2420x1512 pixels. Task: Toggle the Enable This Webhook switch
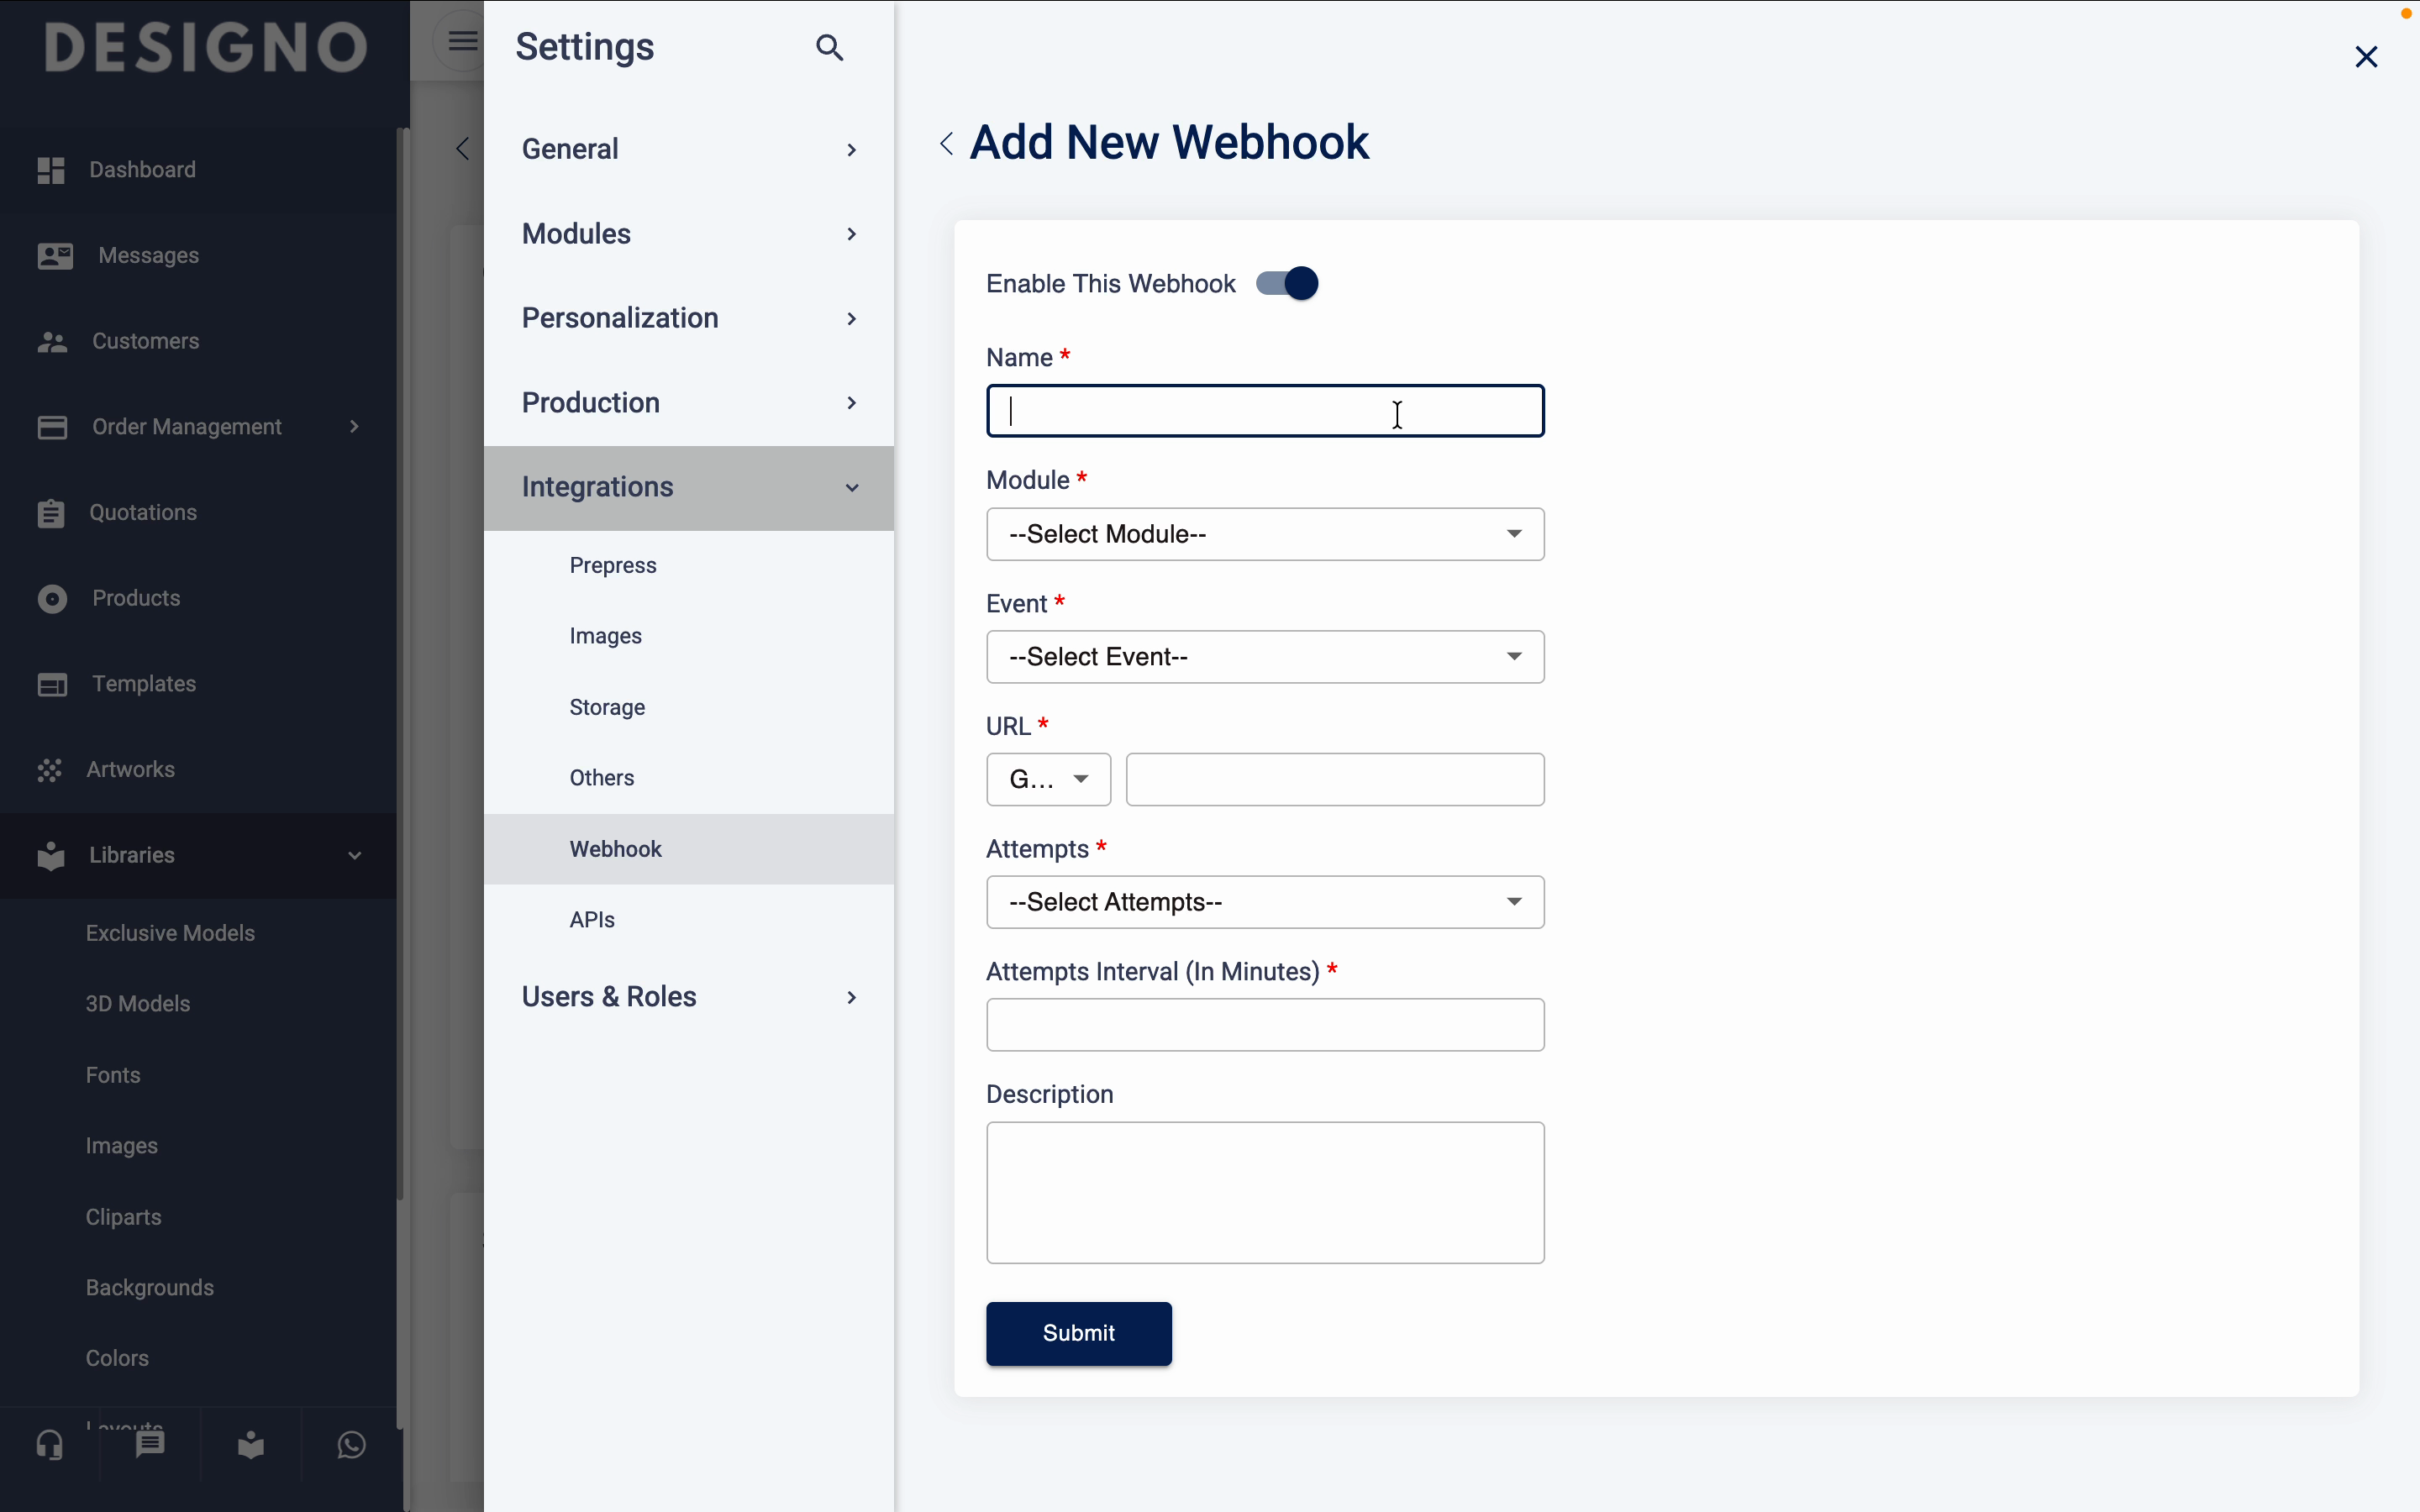[1287, 284]
